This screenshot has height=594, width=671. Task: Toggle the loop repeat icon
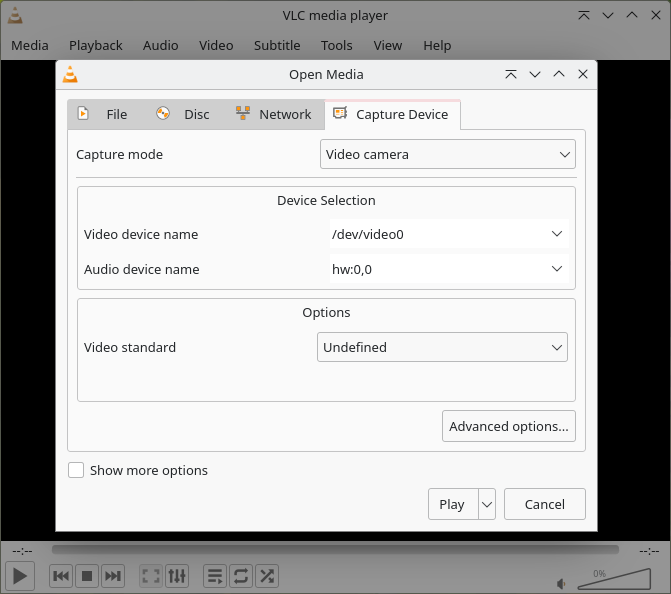click(241, 576)
